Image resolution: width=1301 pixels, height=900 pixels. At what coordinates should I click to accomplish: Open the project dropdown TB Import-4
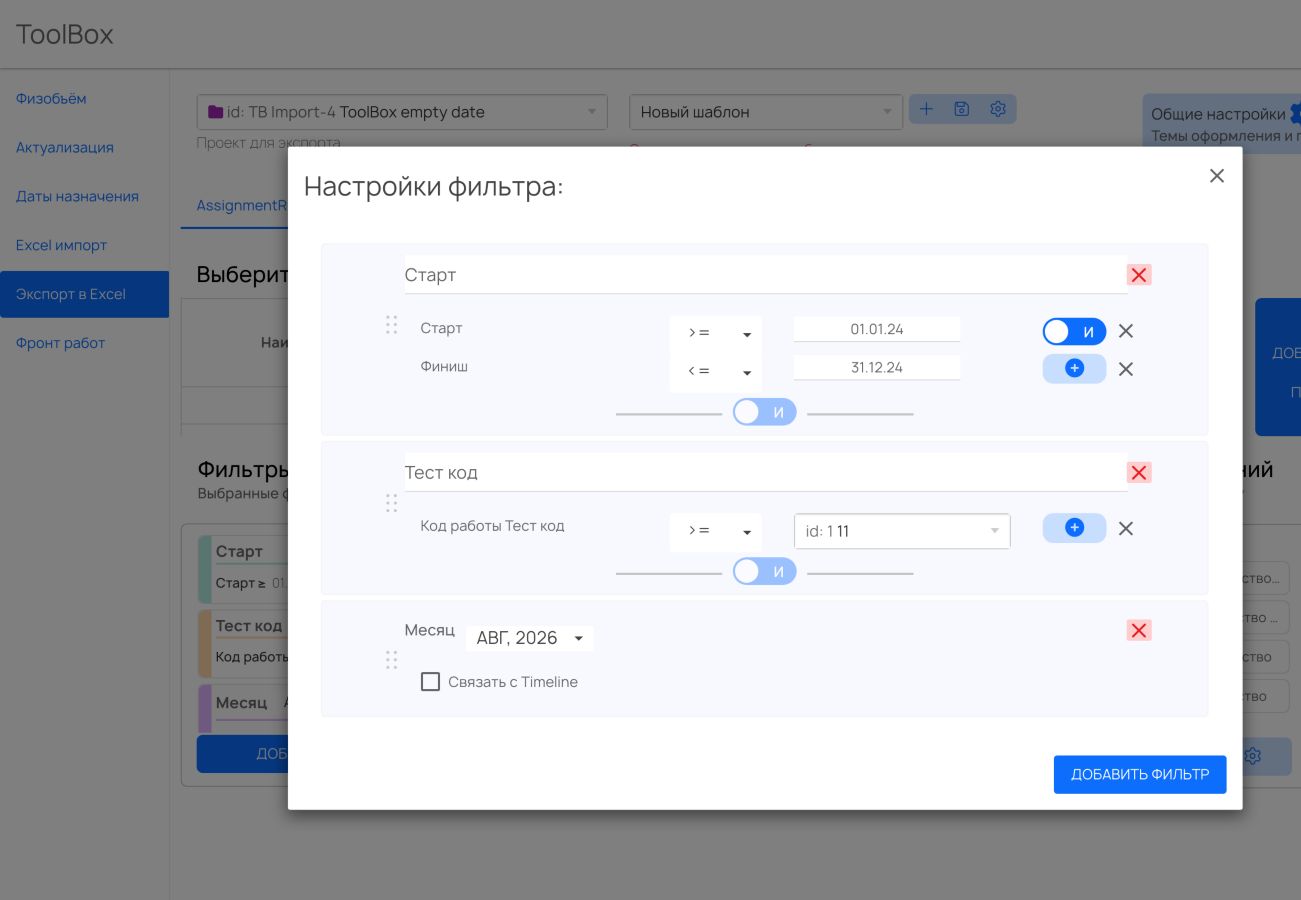[402, 112]
